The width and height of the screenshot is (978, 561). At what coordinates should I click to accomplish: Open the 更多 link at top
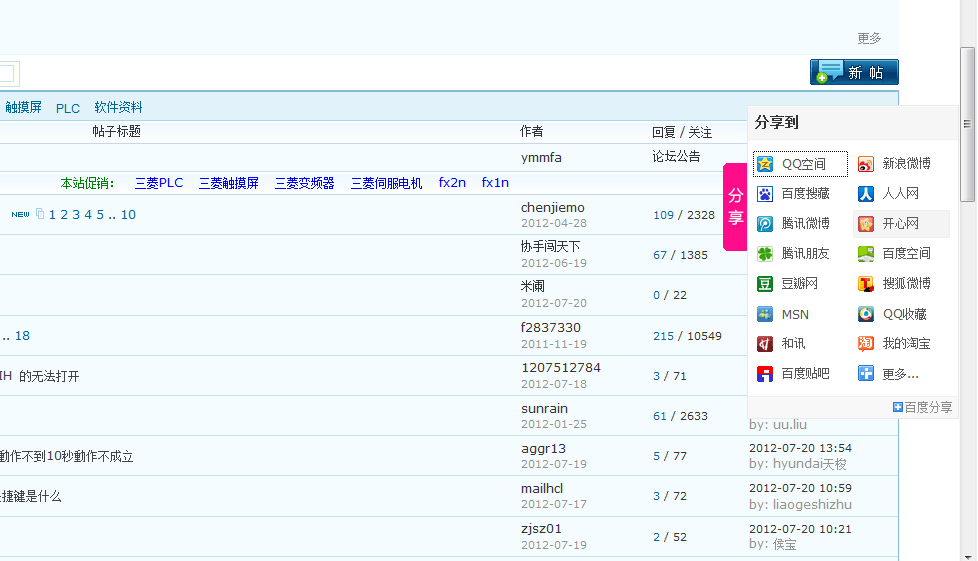869,39
